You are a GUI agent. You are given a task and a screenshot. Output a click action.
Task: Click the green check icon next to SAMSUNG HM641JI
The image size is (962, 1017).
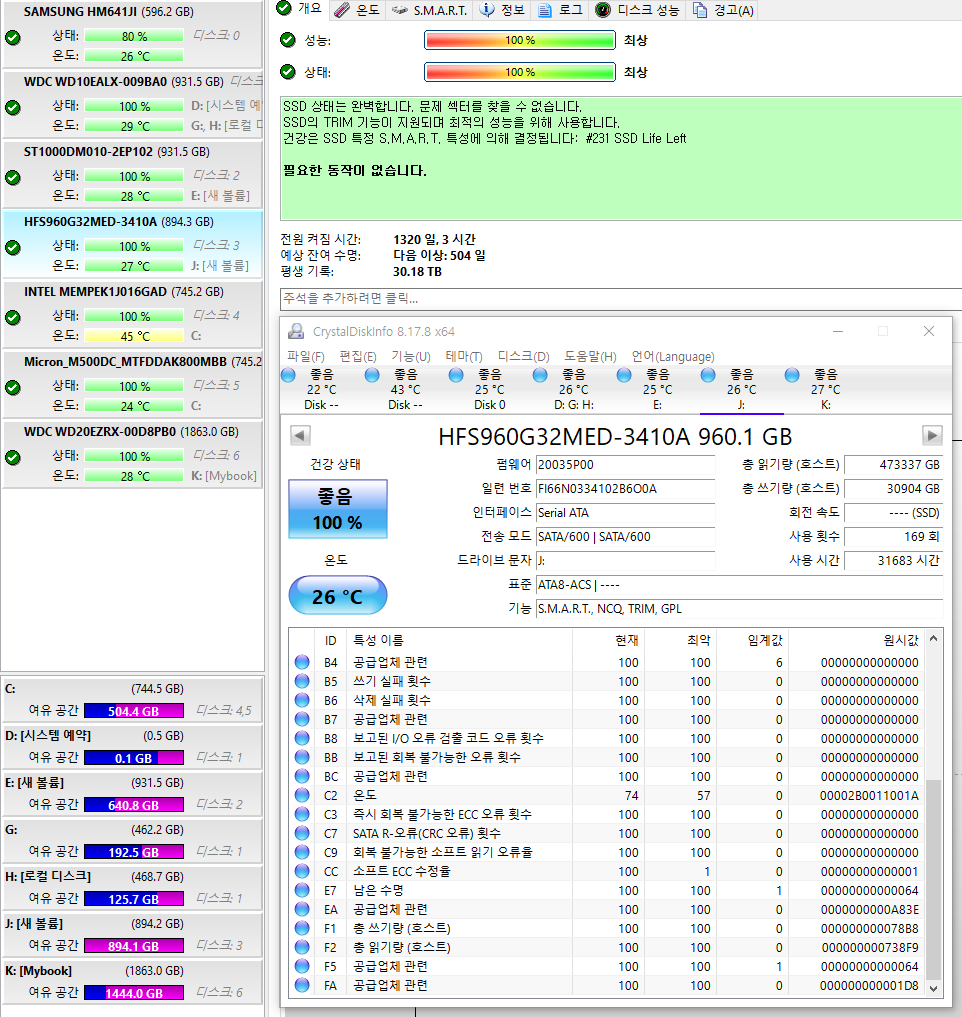pyautogui.click(x=12, y=38)
